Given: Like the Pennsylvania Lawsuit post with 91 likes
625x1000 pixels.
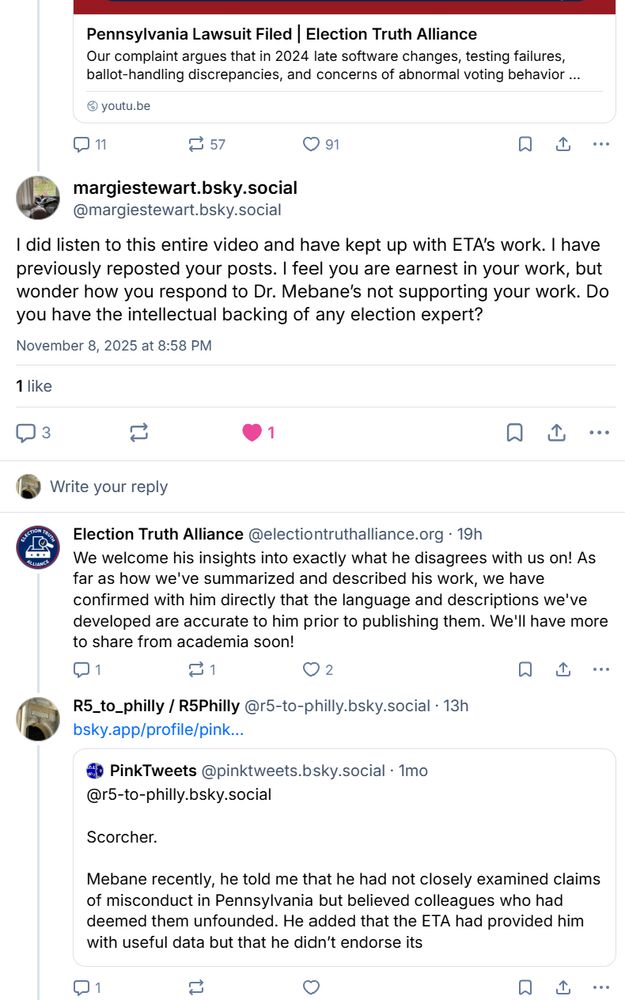Looking at the screenshot, I should [x=311, y=144].
